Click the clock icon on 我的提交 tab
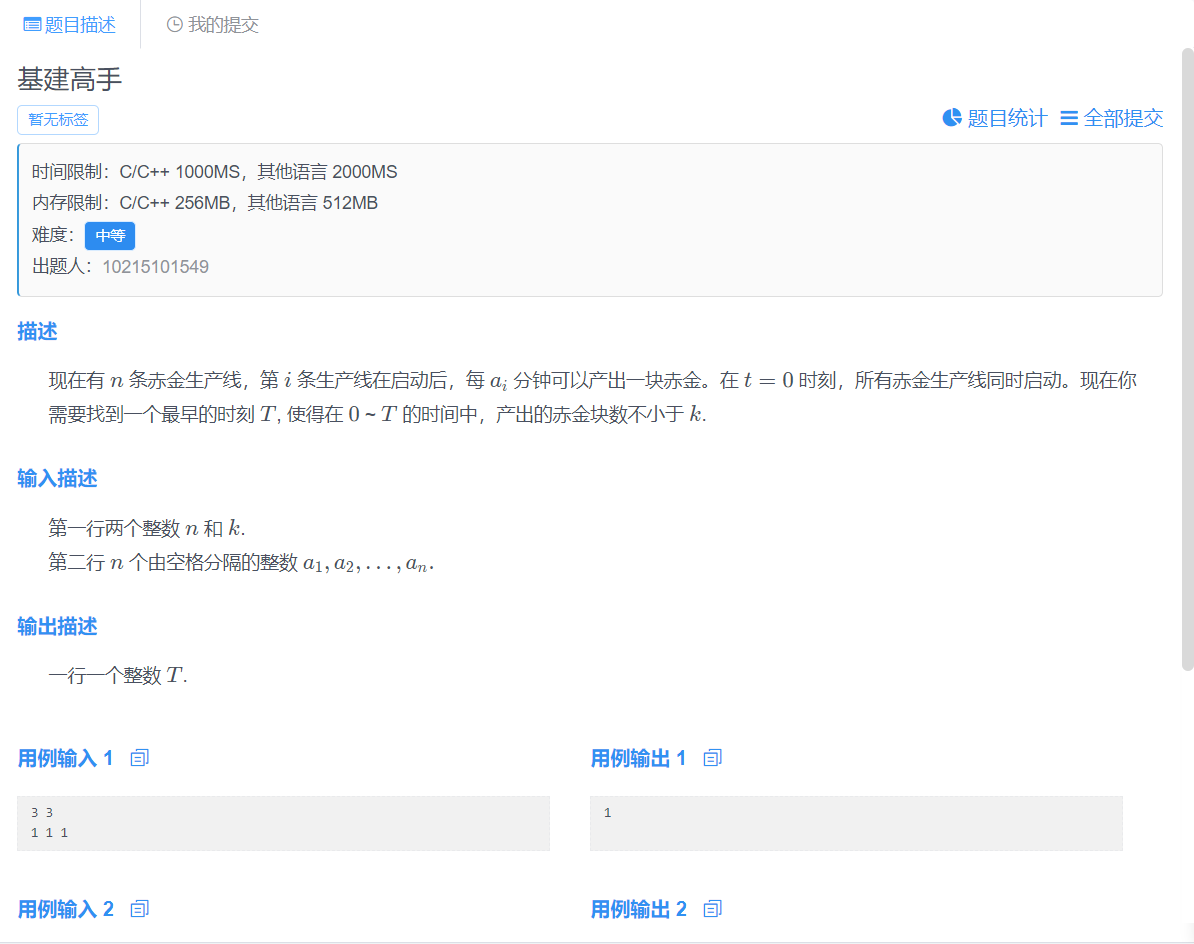 (175, 25)
